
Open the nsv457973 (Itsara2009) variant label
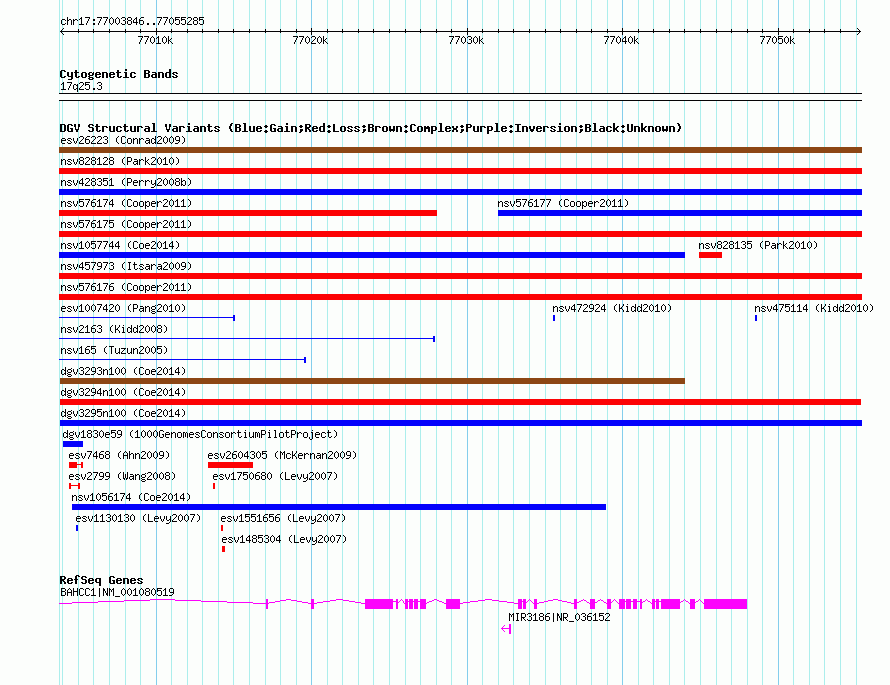126,266
